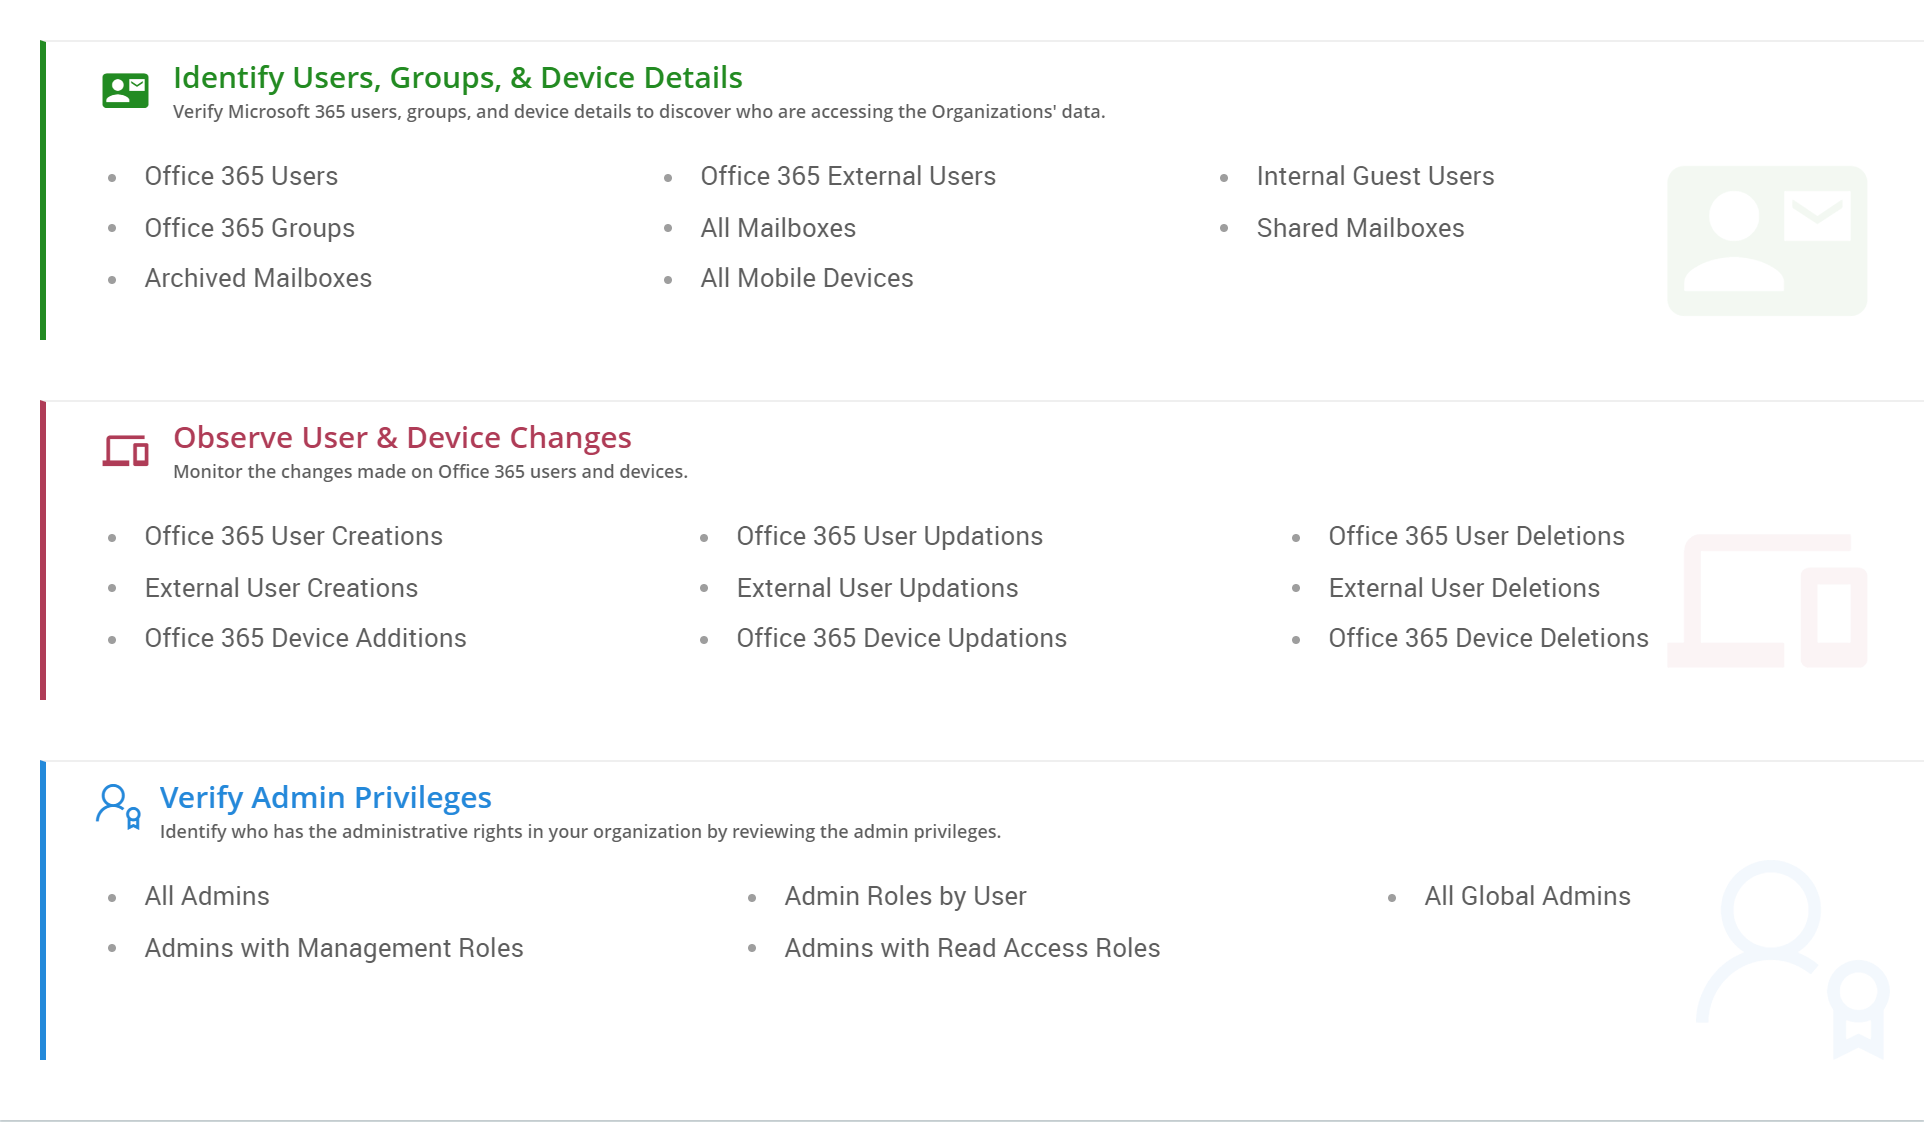Open Office 365 External Users report
Screen dimensions: 1924x1122
[848, 176]
